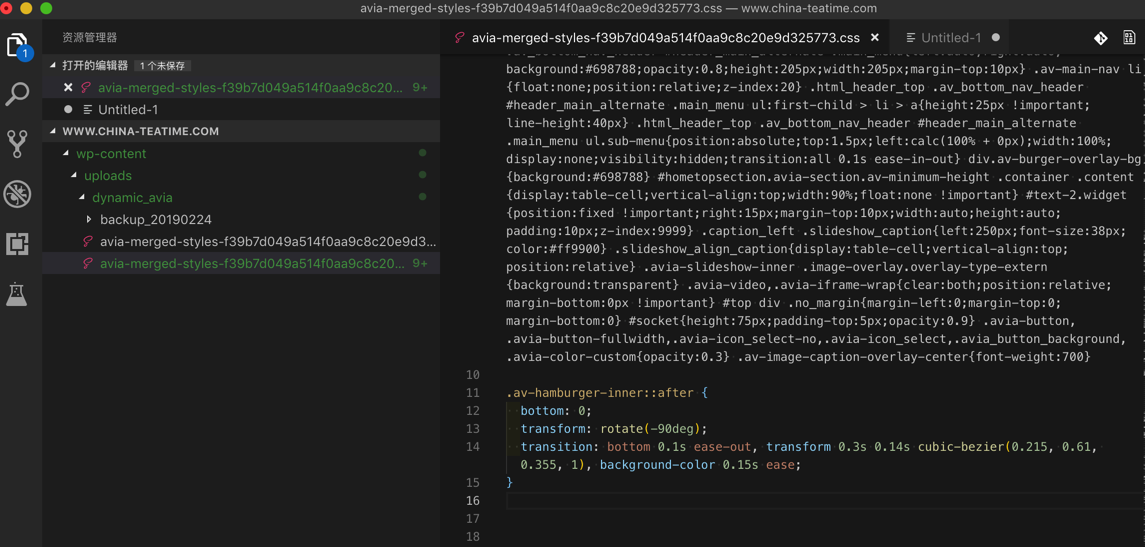
Task: Click the red macOS close window button
Action: click(x=9, y=9)
